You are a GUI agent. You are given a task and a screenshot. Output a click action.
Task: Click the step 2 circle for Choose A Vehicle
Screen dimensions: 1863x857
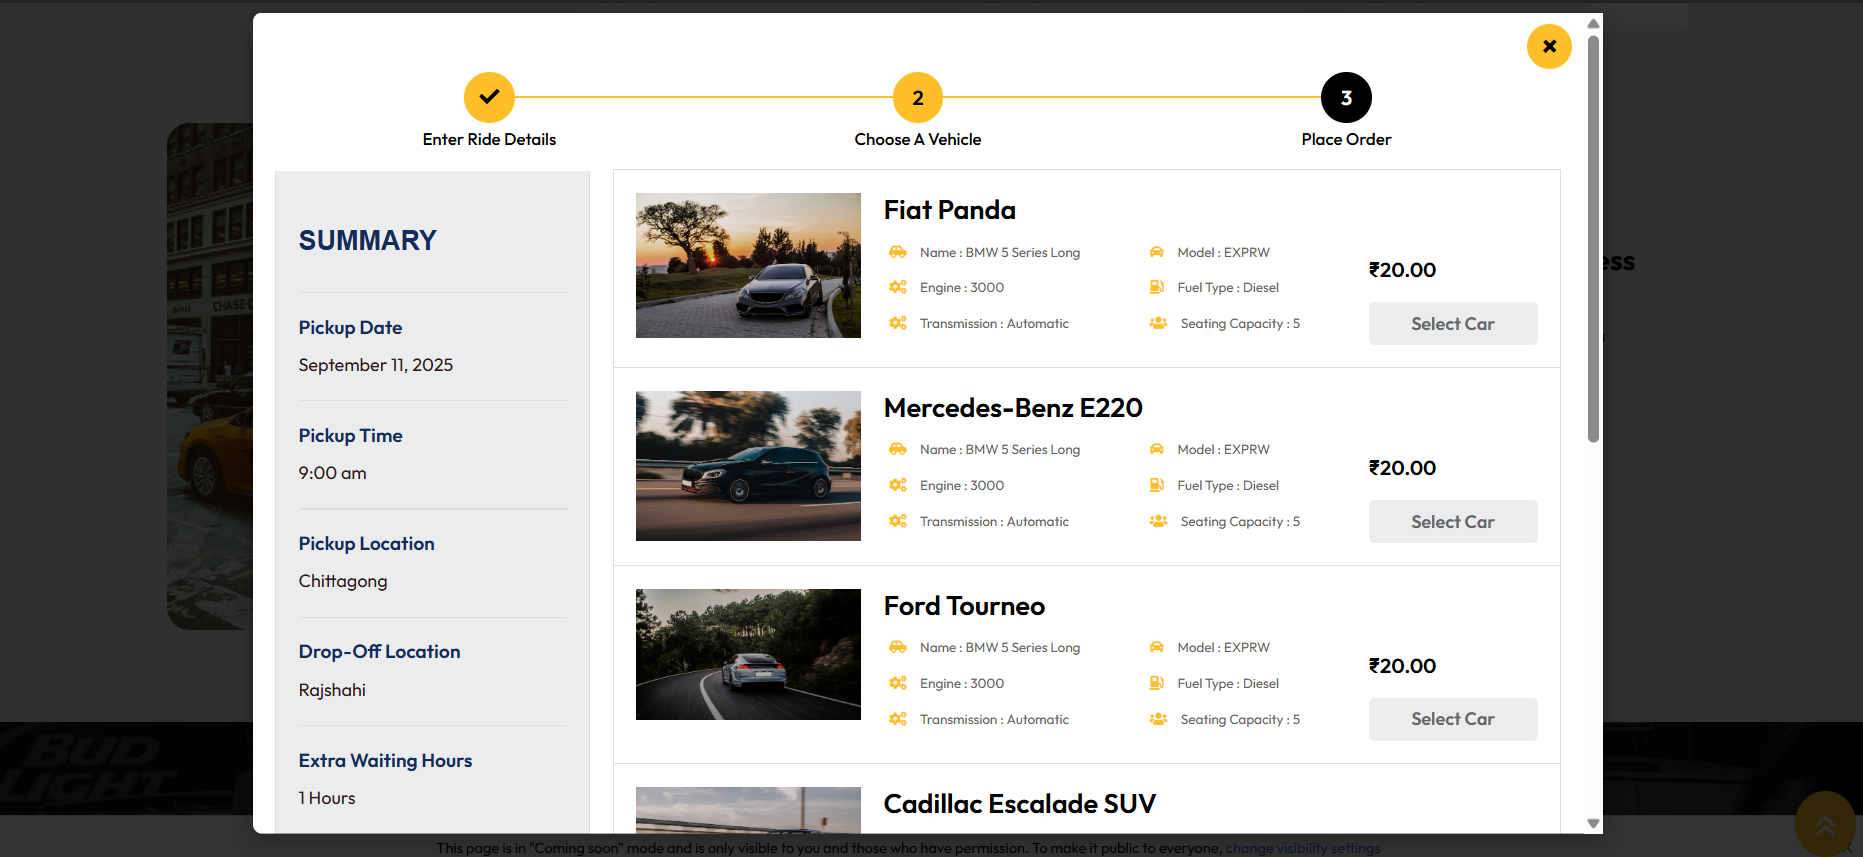click(918, 97)
